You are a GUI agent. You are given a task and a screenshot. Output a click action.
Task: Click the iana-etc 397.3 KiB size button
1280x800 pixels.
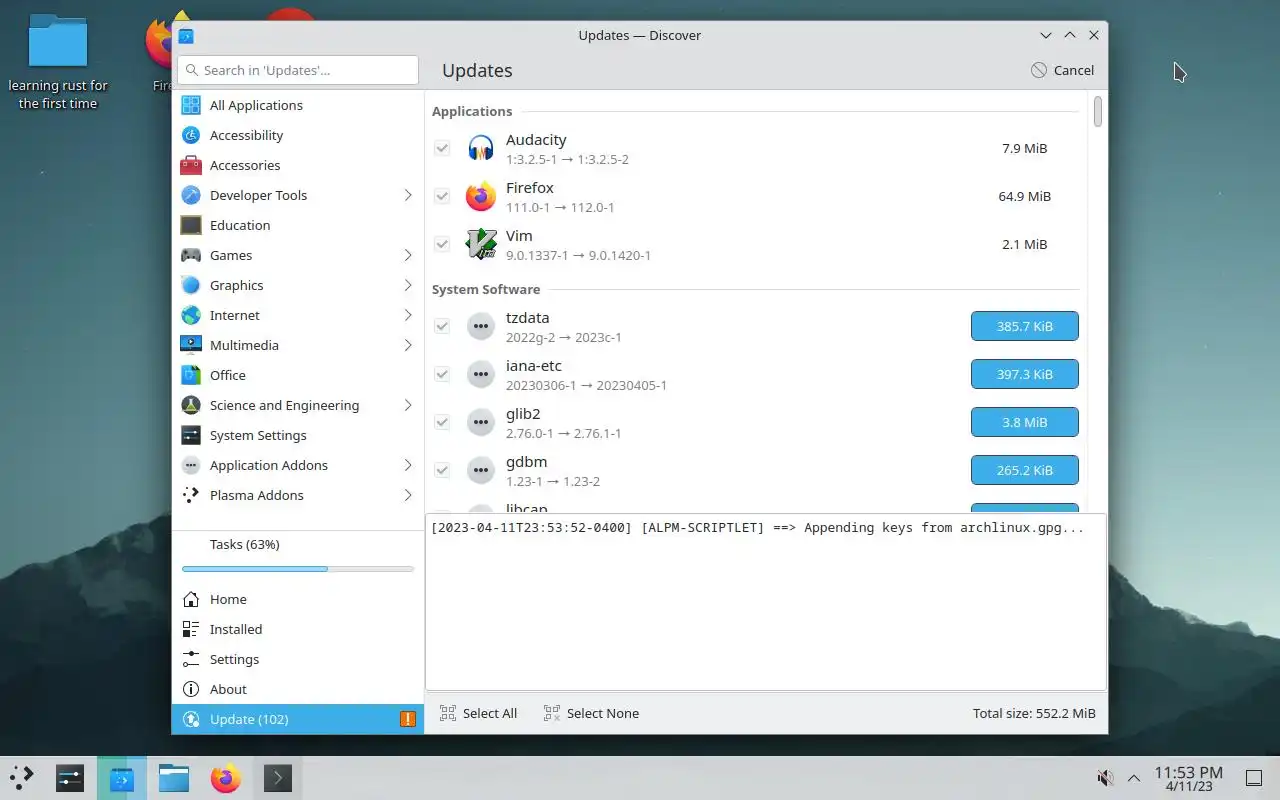(x=1025, y=374)
